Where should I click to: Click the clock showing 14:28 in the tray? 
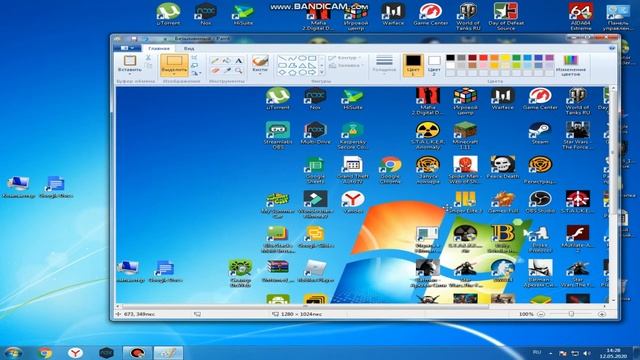613,353
